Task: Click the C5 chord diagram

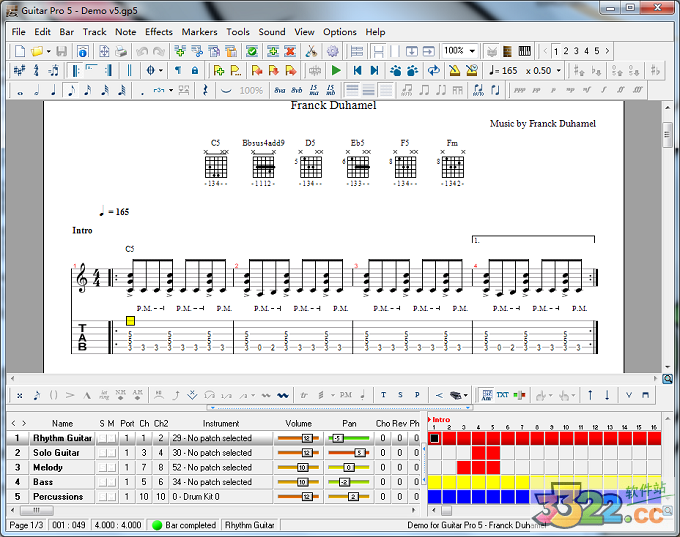Action: click(216, 164)
